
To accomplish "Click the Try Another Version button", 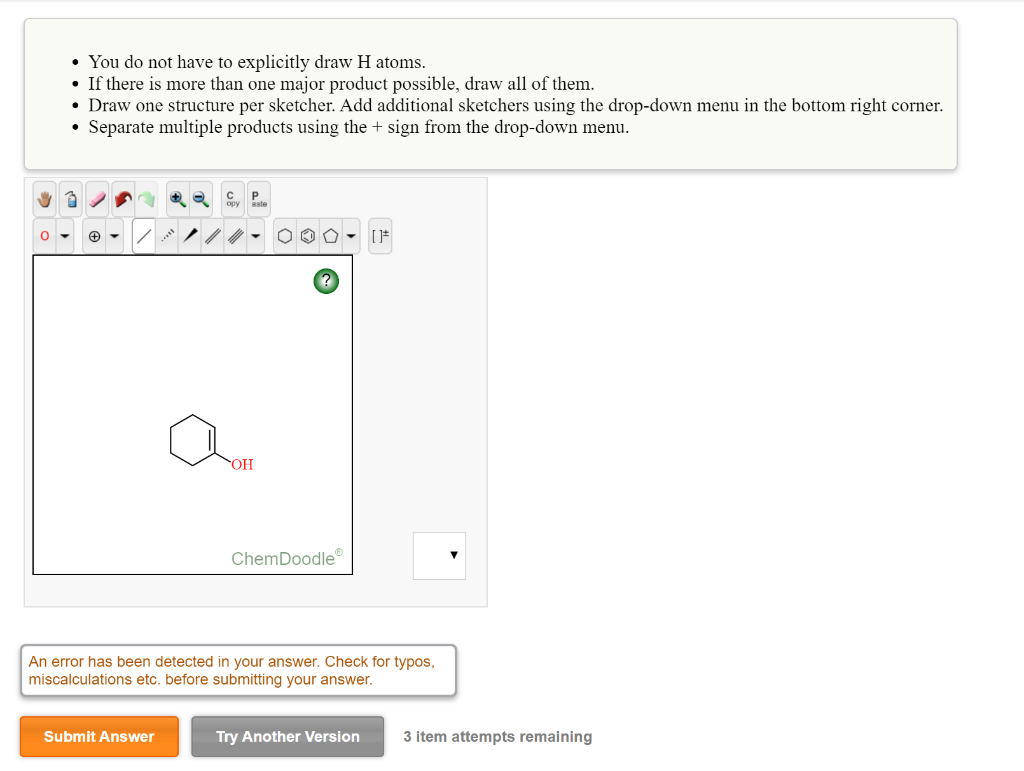I will 287,737.
